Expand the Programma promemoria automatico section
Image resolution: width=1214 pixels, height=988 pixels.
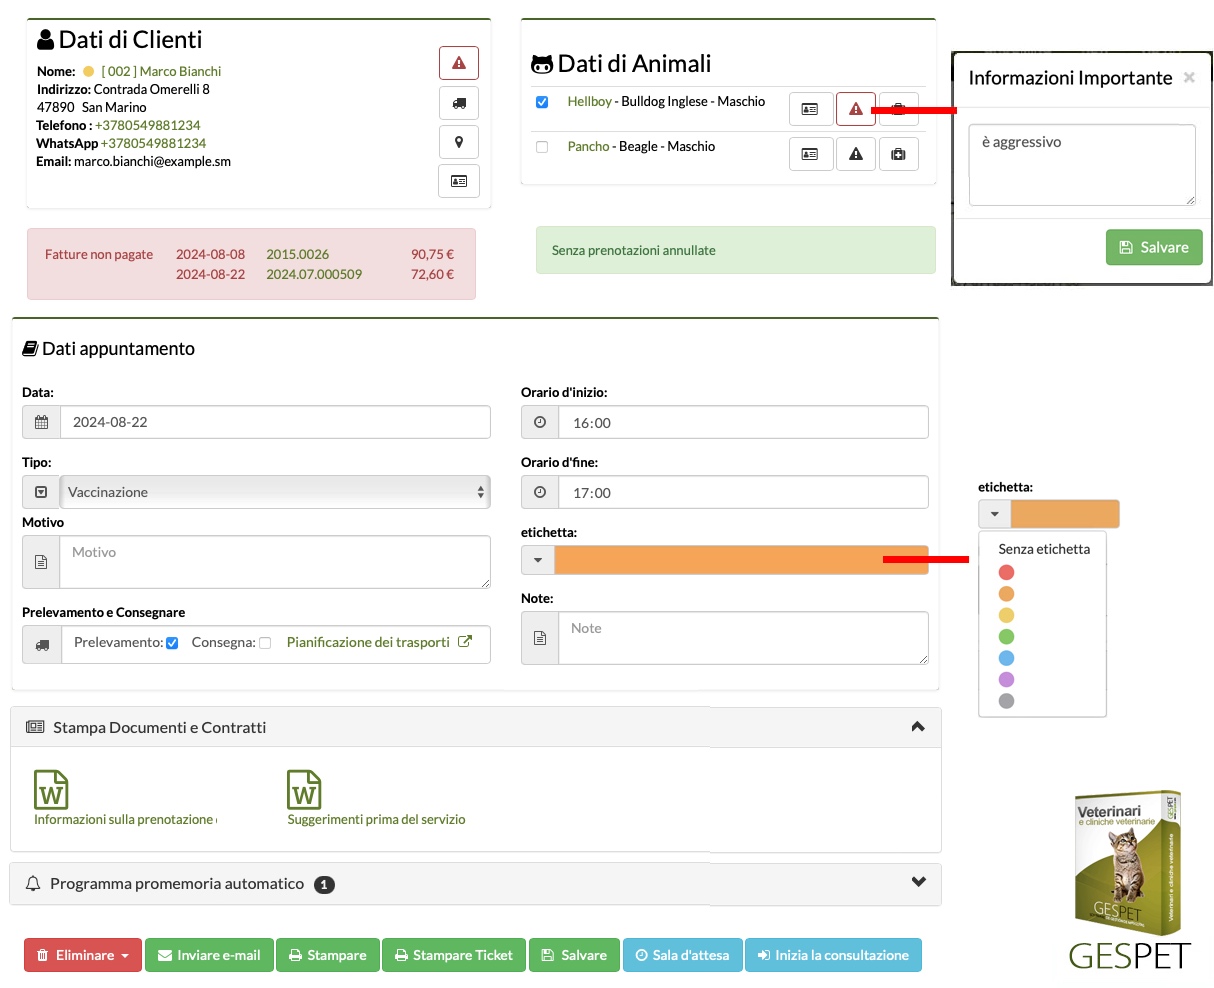[919, 882]
